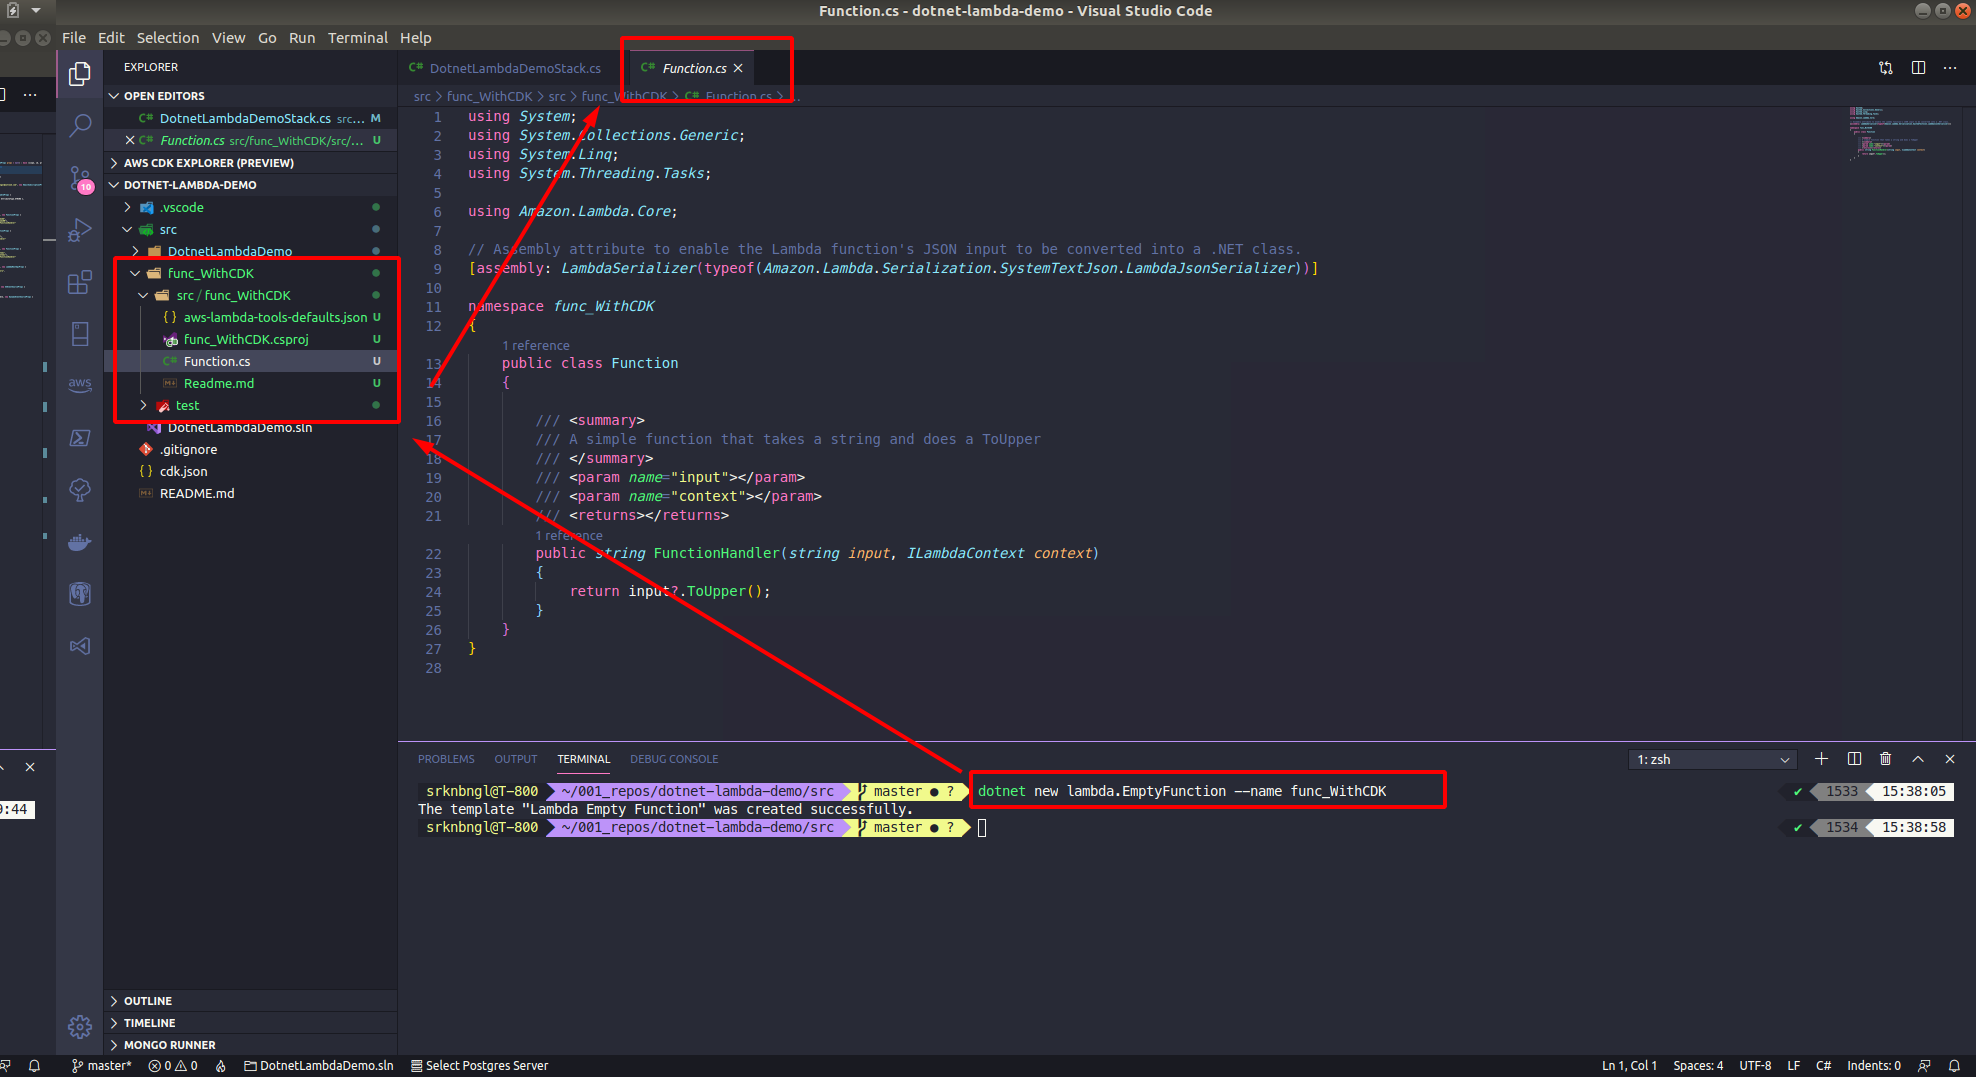Screen dimensions: 1976x1077
Task: Open the Help menu
Action: click(416, 38)
